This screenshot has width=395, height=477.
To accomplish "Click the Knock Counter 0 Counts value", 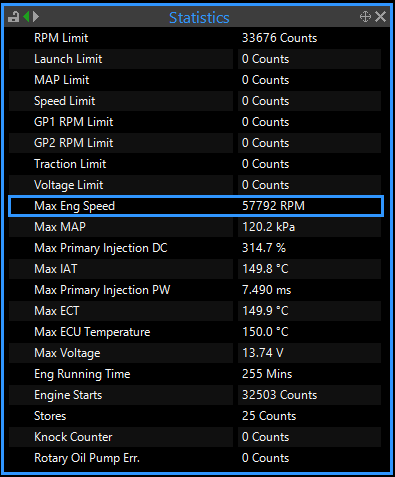I will tap(265, 437).
